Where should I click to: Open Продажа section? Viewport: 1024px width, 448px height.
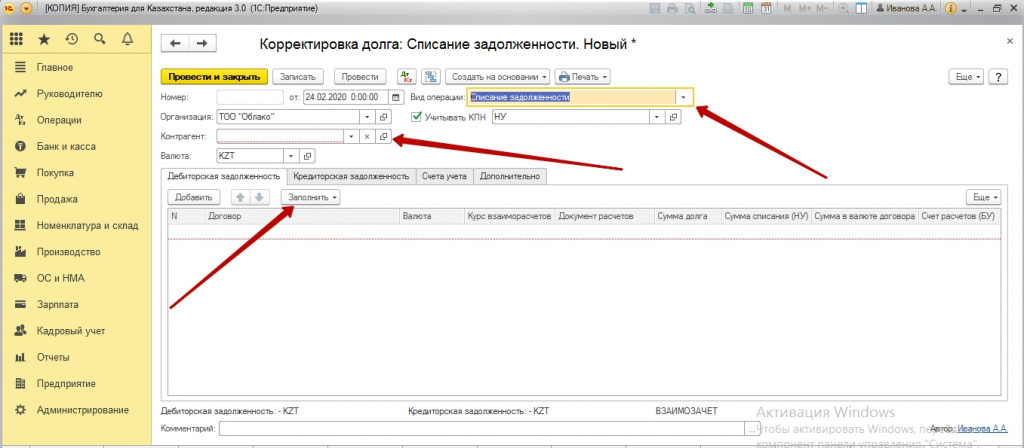(57, 199)
